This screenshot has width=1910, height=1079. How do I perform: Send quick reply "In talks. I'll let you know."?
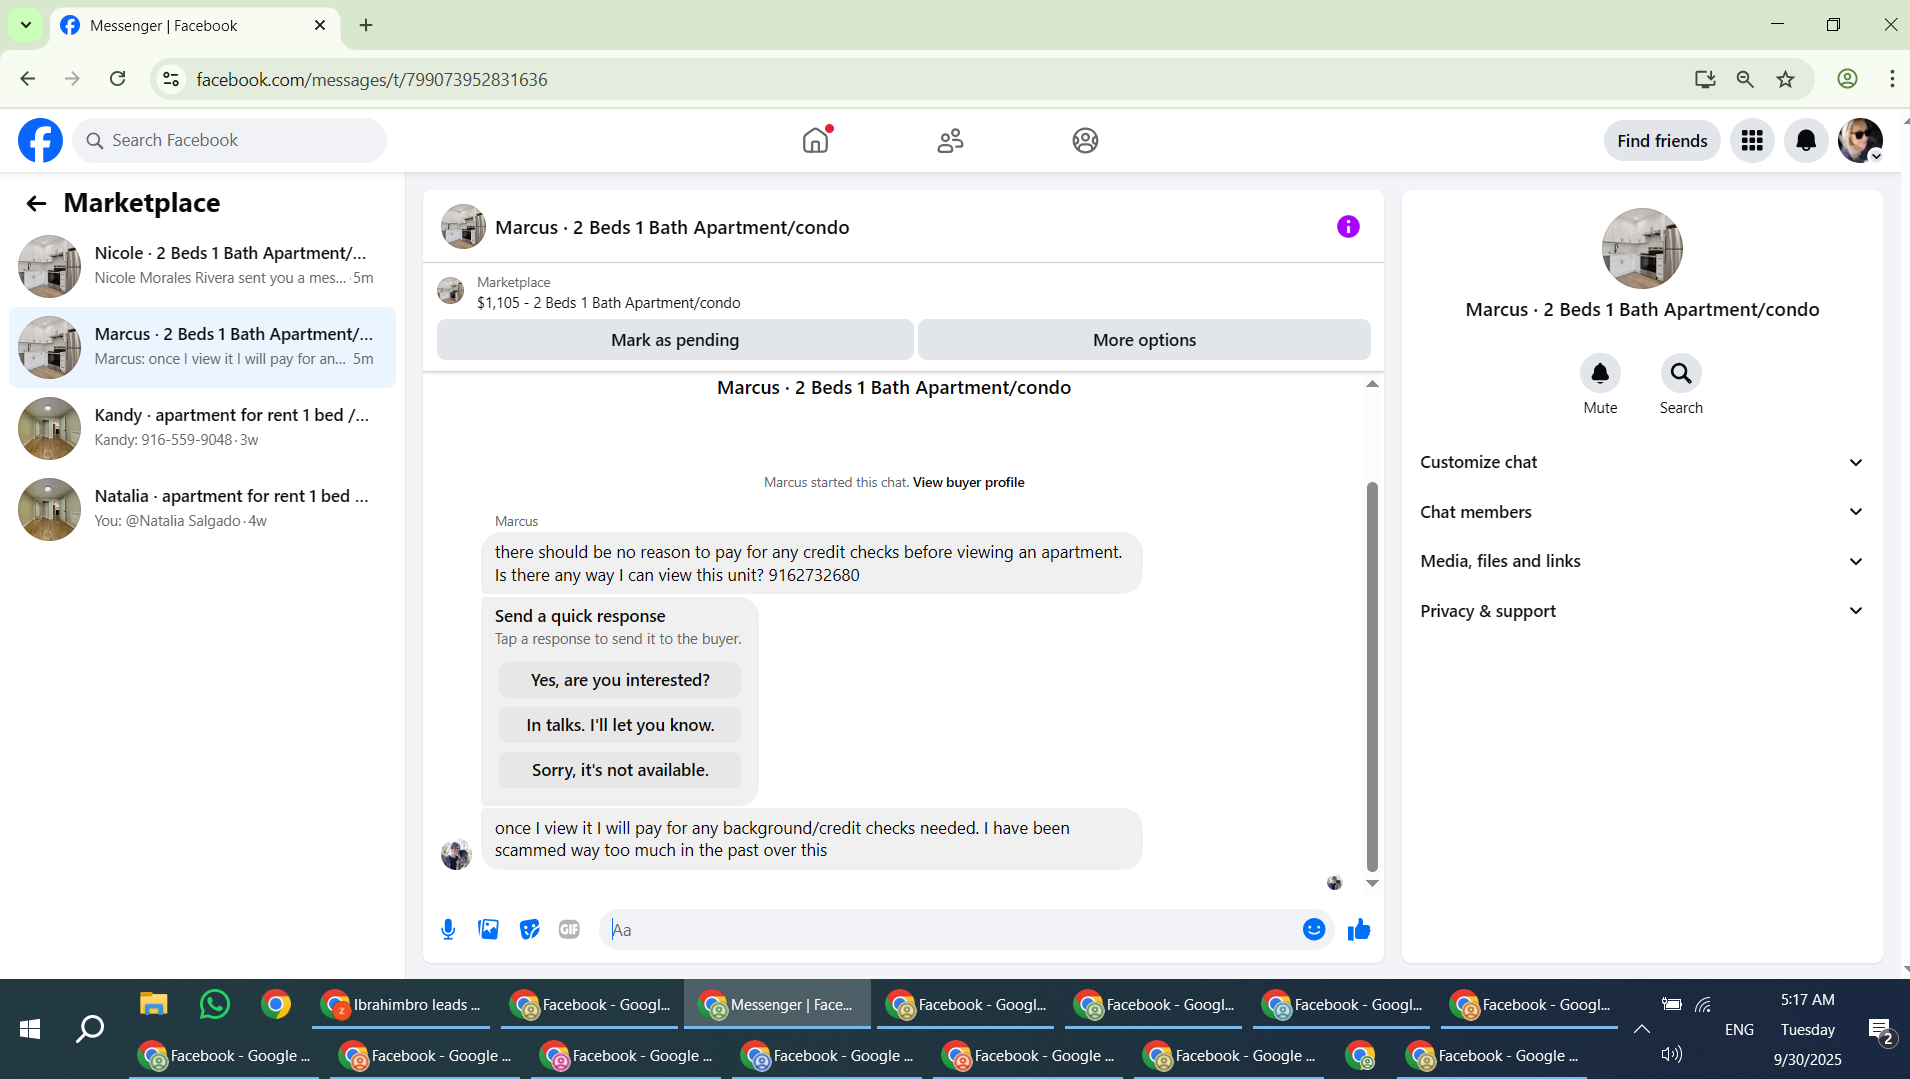pyautogui.click(x=620, y=725)
